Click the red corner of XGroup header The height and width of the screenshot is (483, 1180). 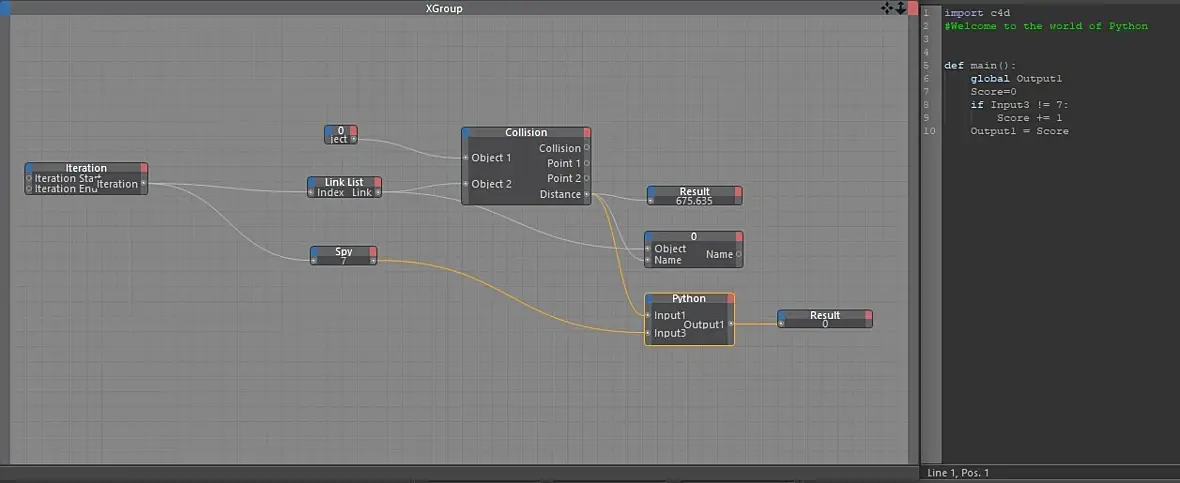pyautogui.click(x=913, y=8)
